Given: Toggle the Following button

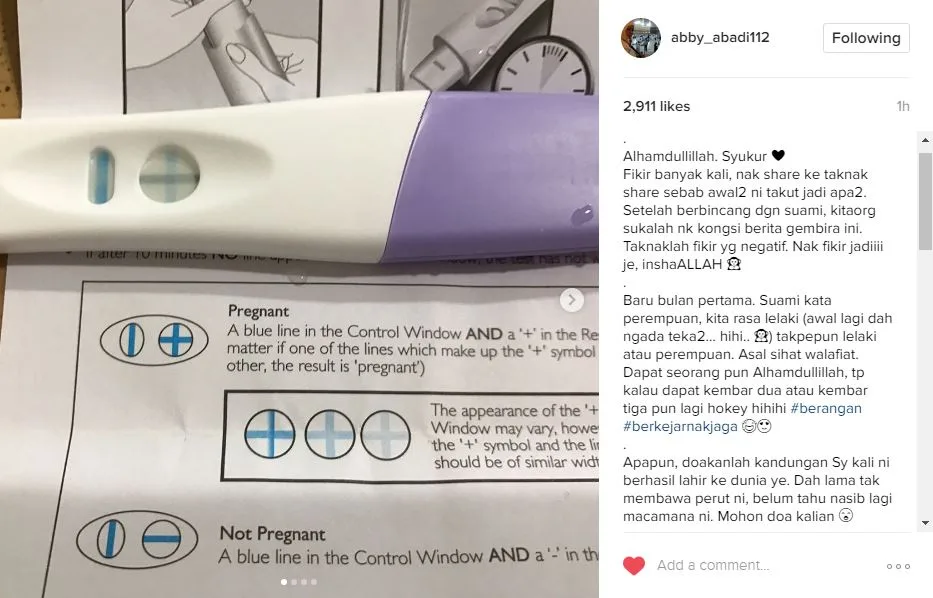Looking at the screenshot, I should [x=866, y=38].
